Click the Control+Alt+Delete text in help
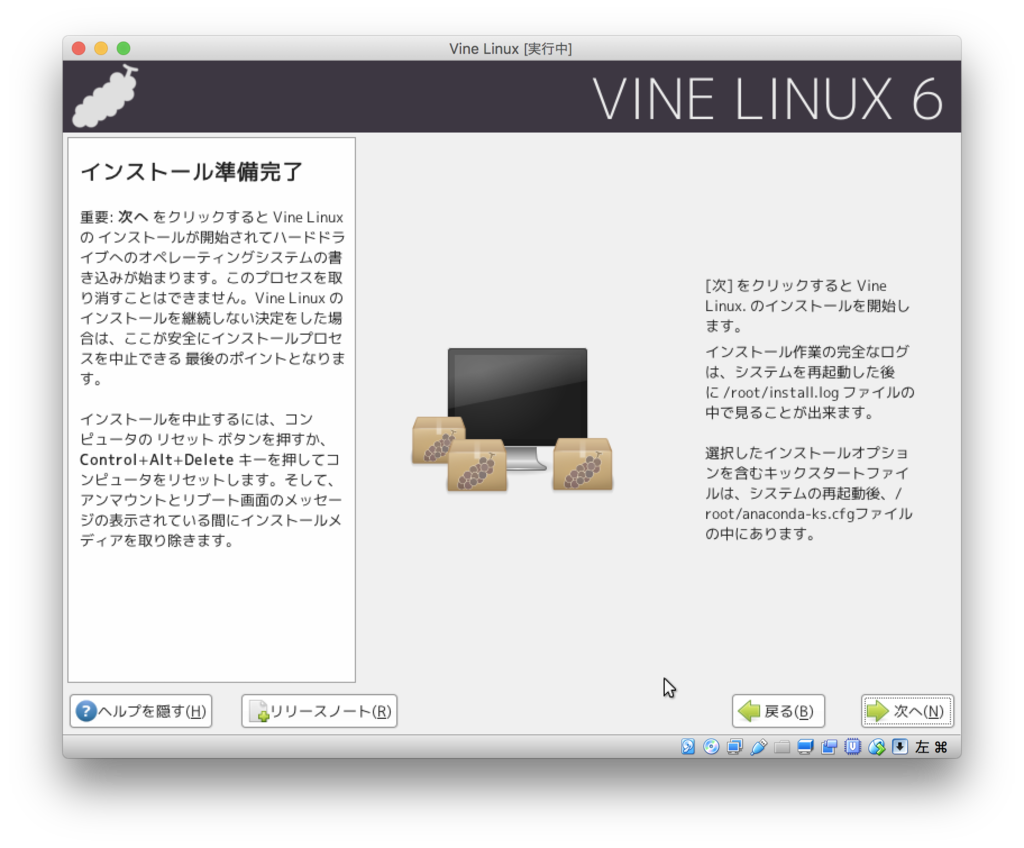This screenshot has height=848, width=1024. (x=157, y=459)
